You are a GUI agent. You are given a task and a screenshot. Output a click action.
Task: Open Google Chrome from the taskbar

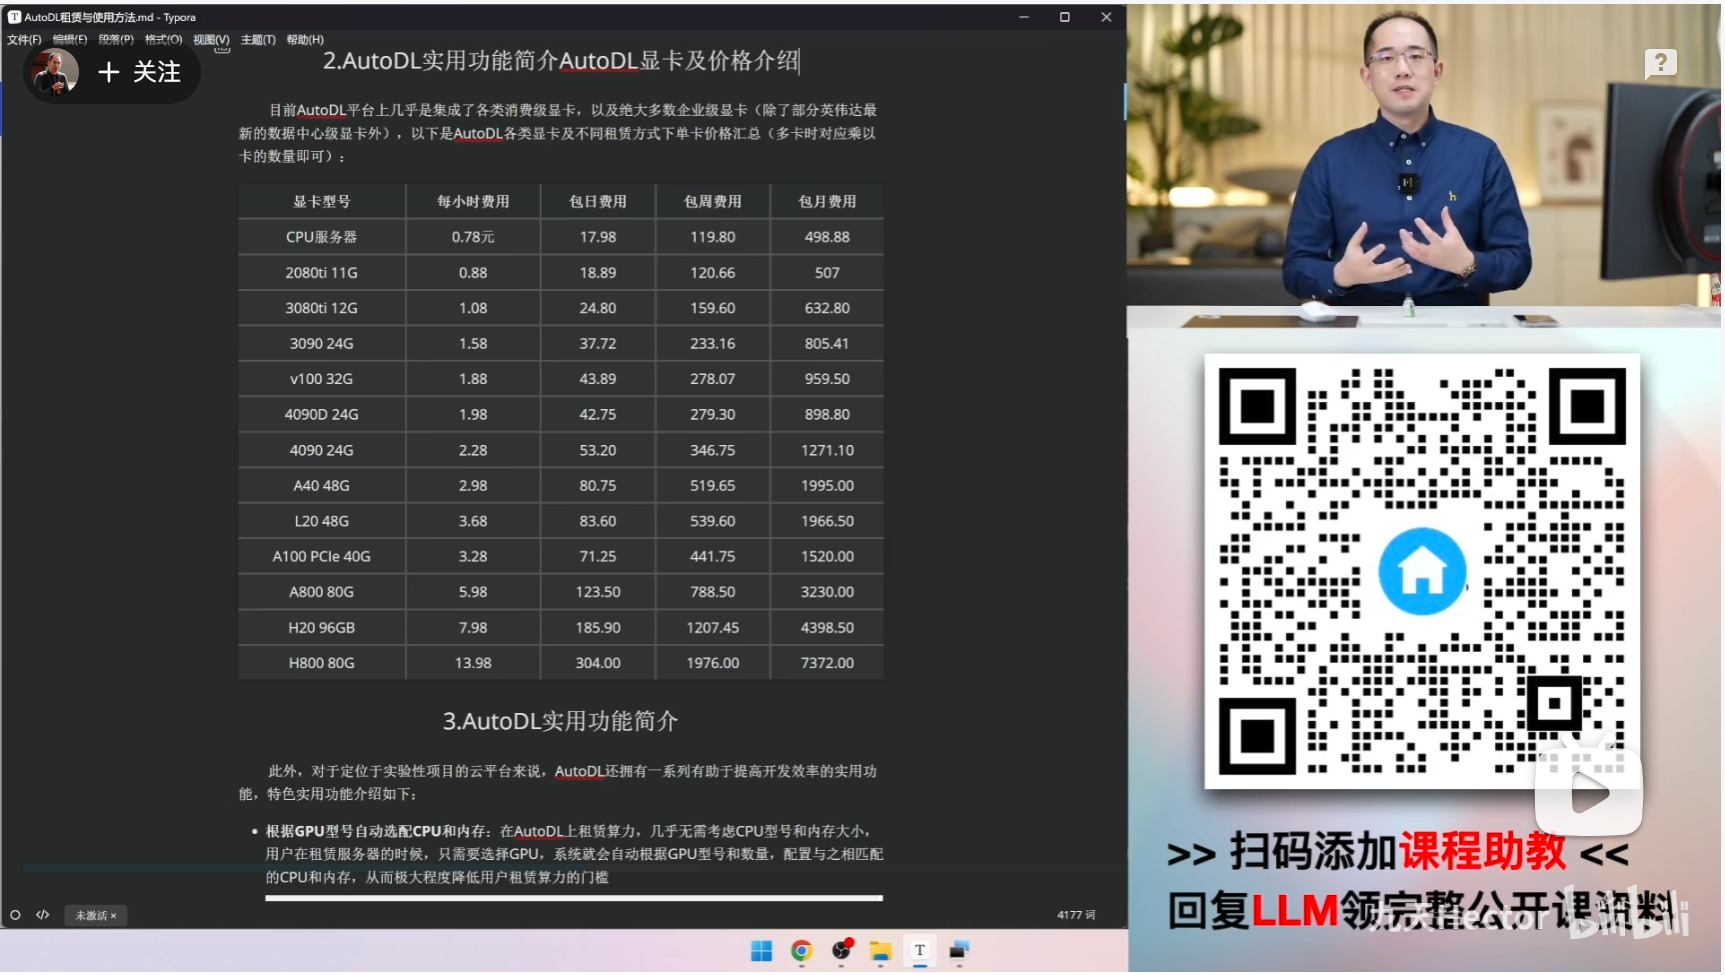click(801, 951)
